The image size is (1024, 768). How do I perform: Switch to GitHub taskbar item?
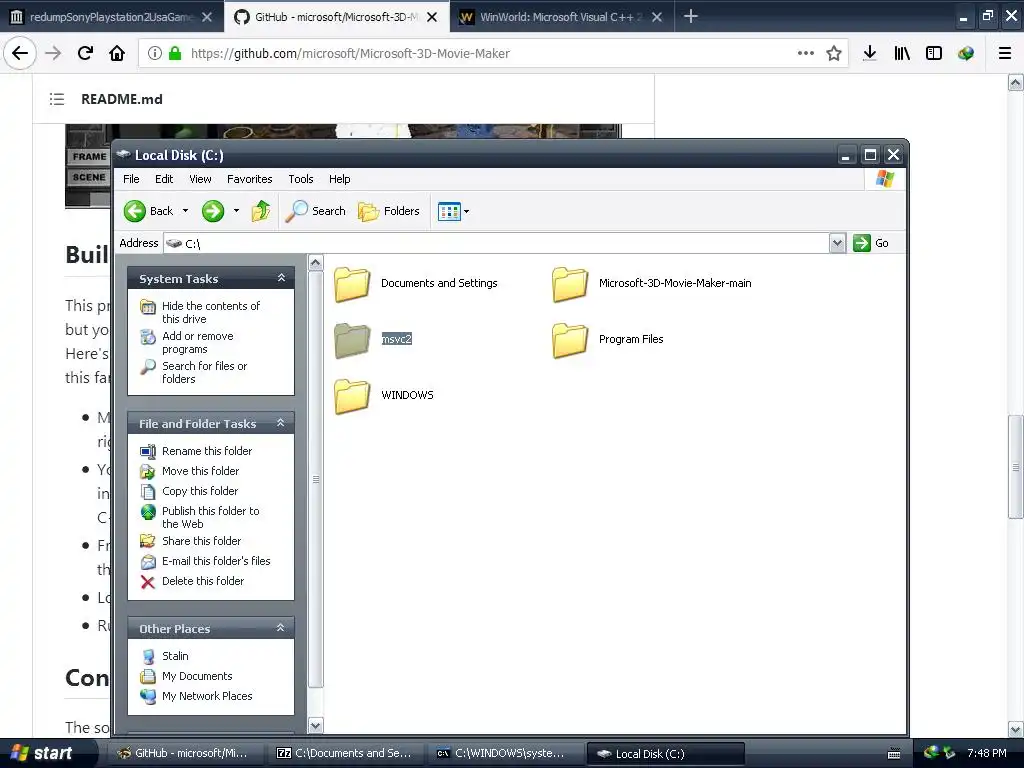(186, 753)
